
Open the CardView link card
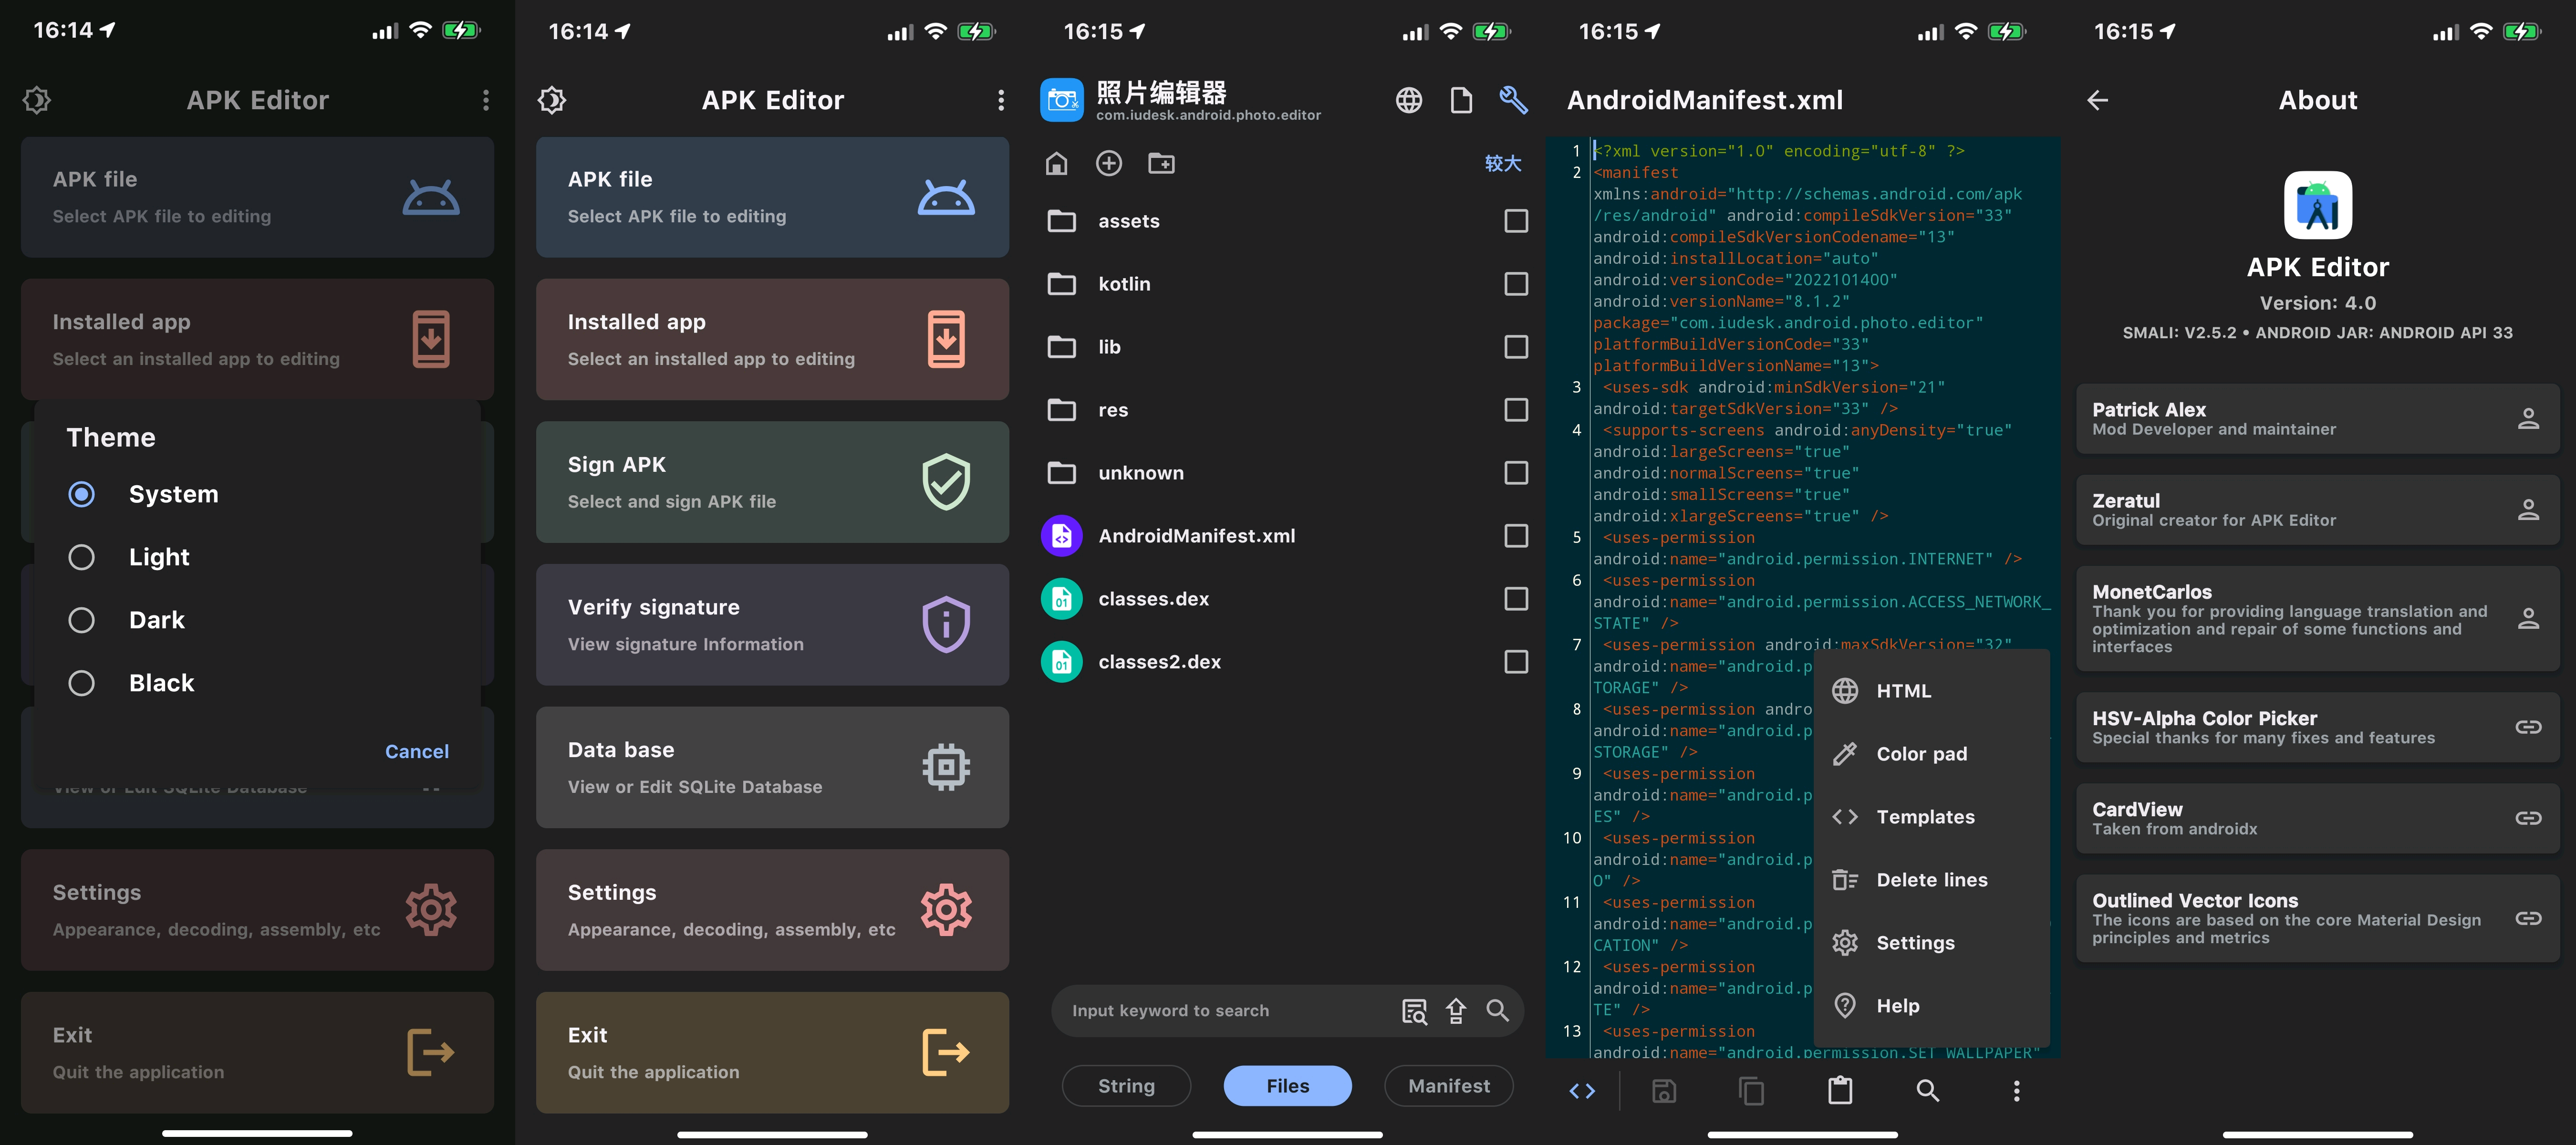(2318, 818)
